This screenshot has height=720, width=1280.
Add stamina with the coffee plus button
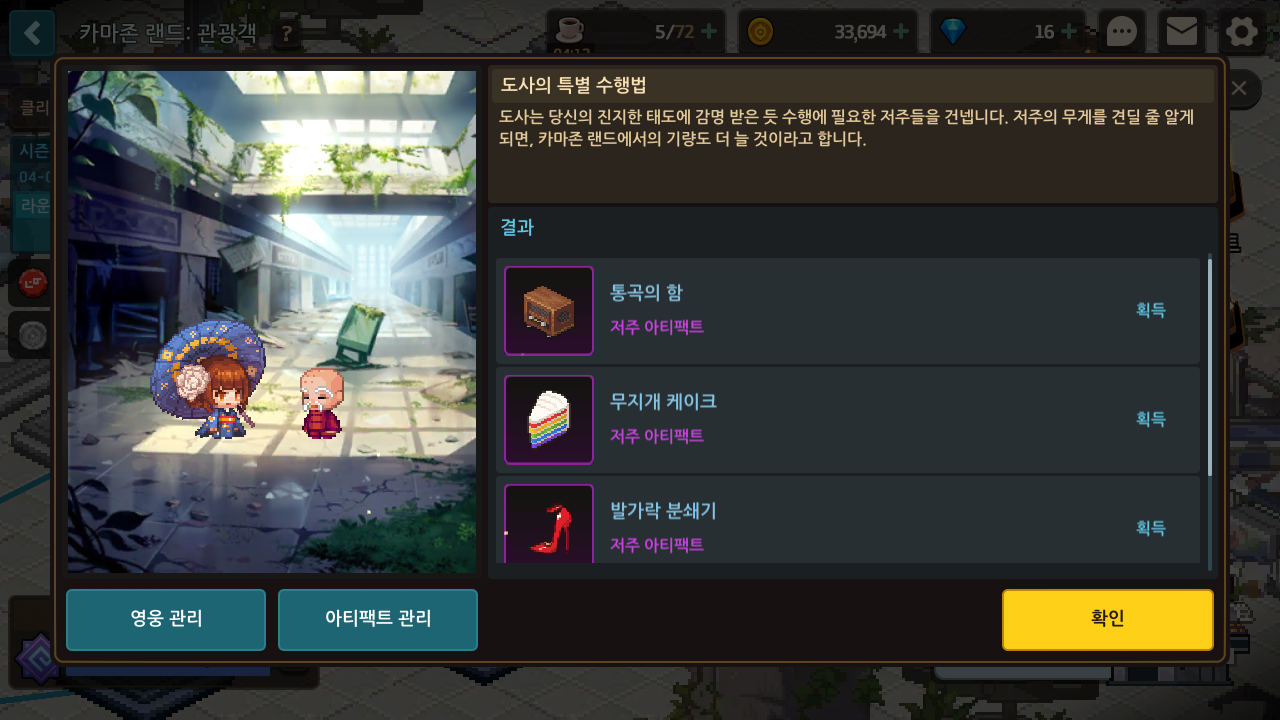[x=709, y=32]
